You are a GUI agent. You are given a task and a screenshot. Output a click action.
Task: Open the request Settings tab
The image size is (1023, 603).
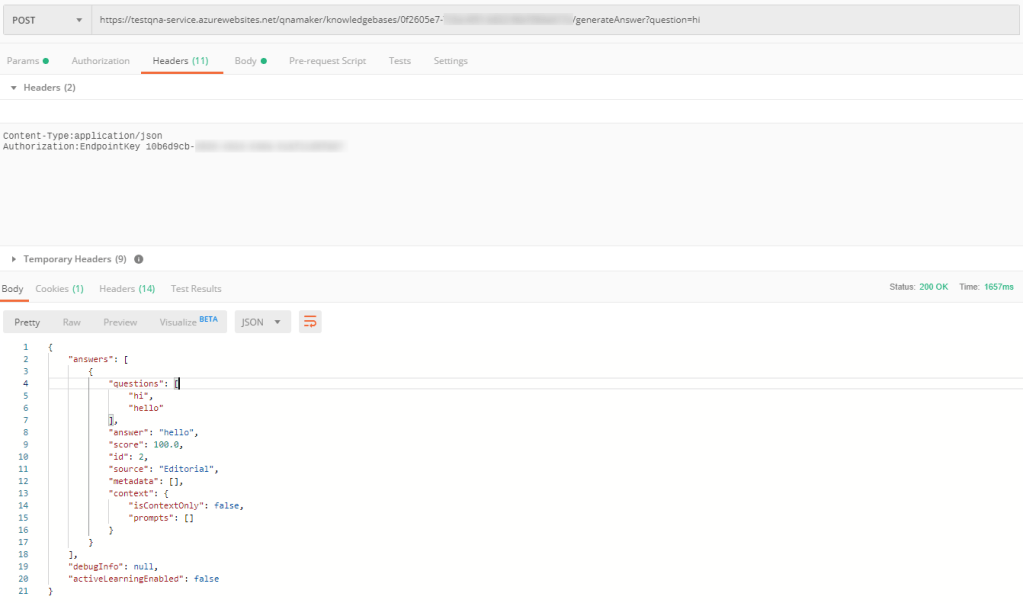point(450,61)
